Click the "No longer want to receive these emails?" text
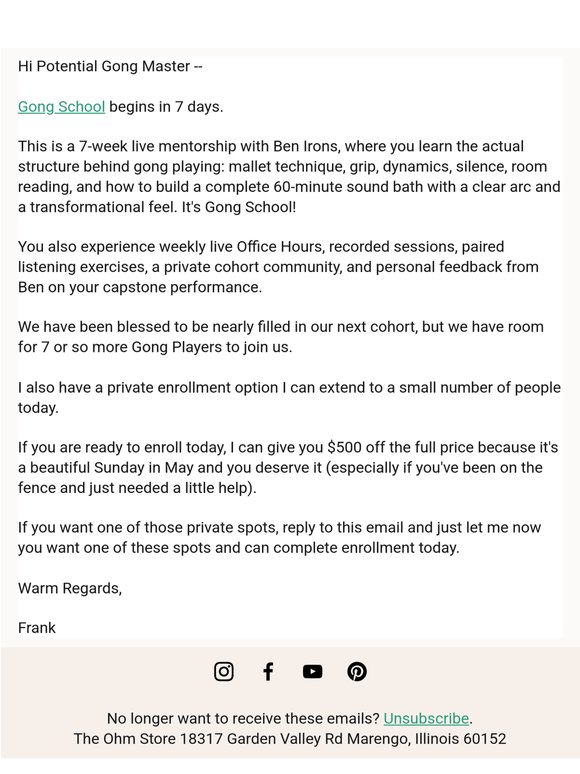The height and width of the screenshot is (774, 580). 243,718
